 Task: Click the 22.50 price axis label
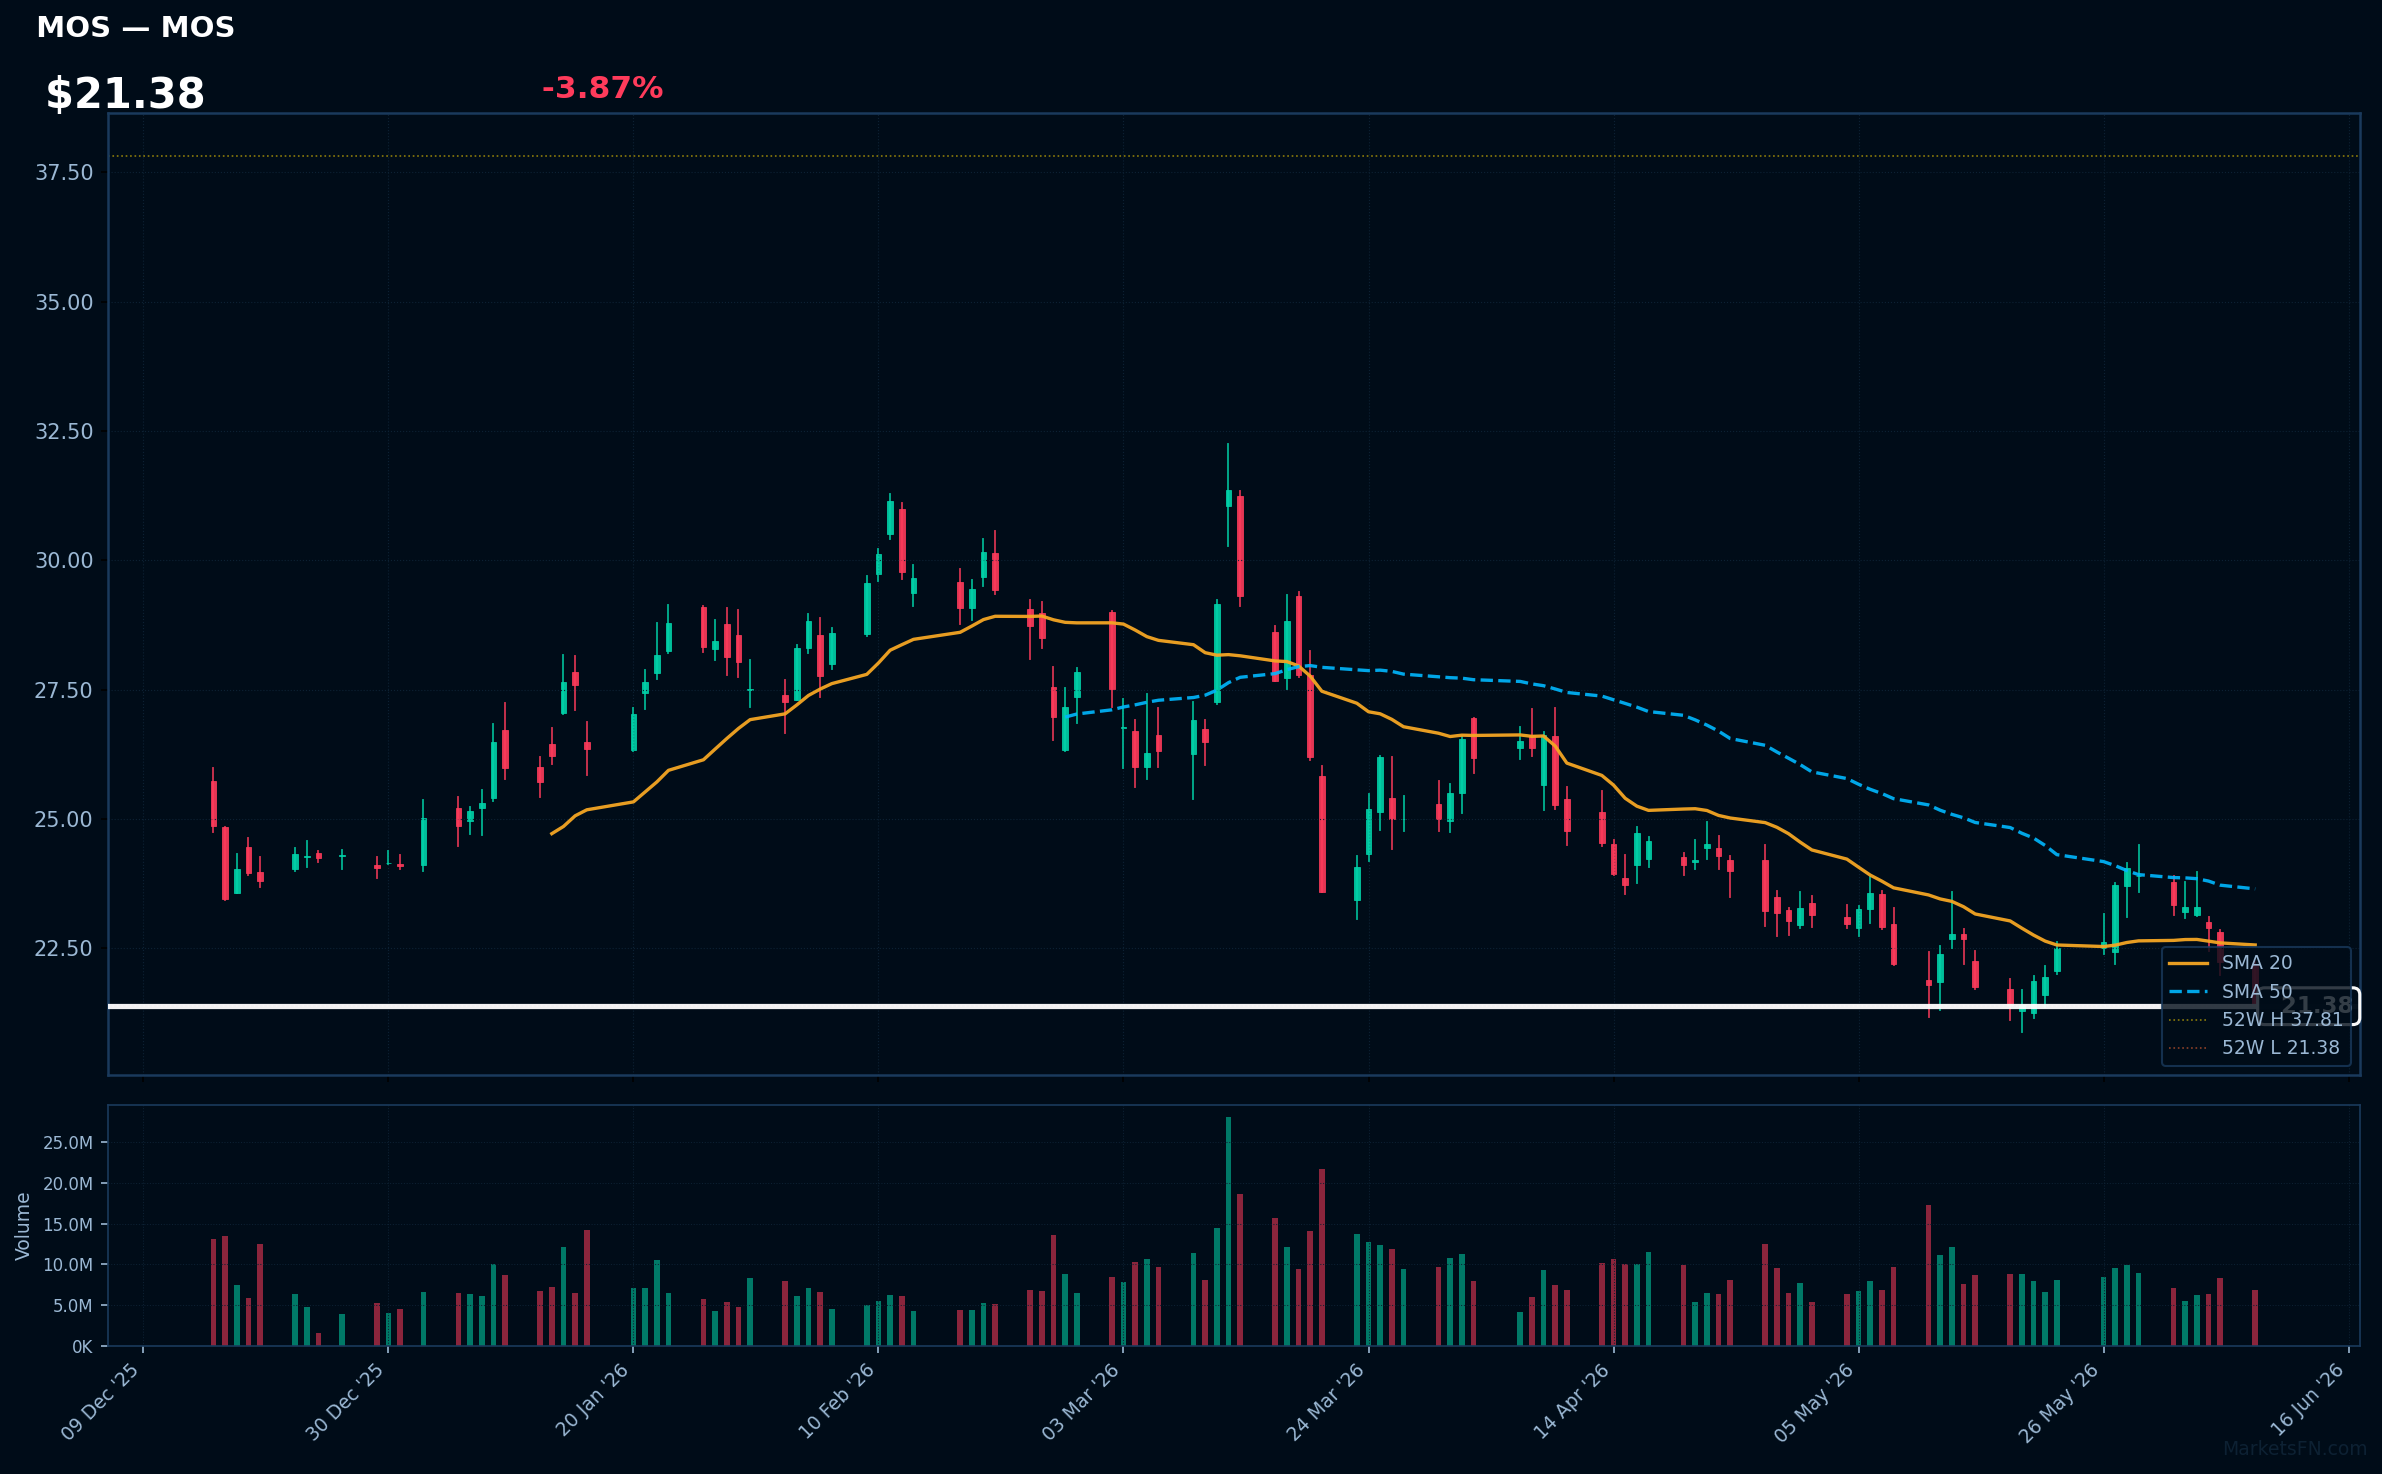64,948
